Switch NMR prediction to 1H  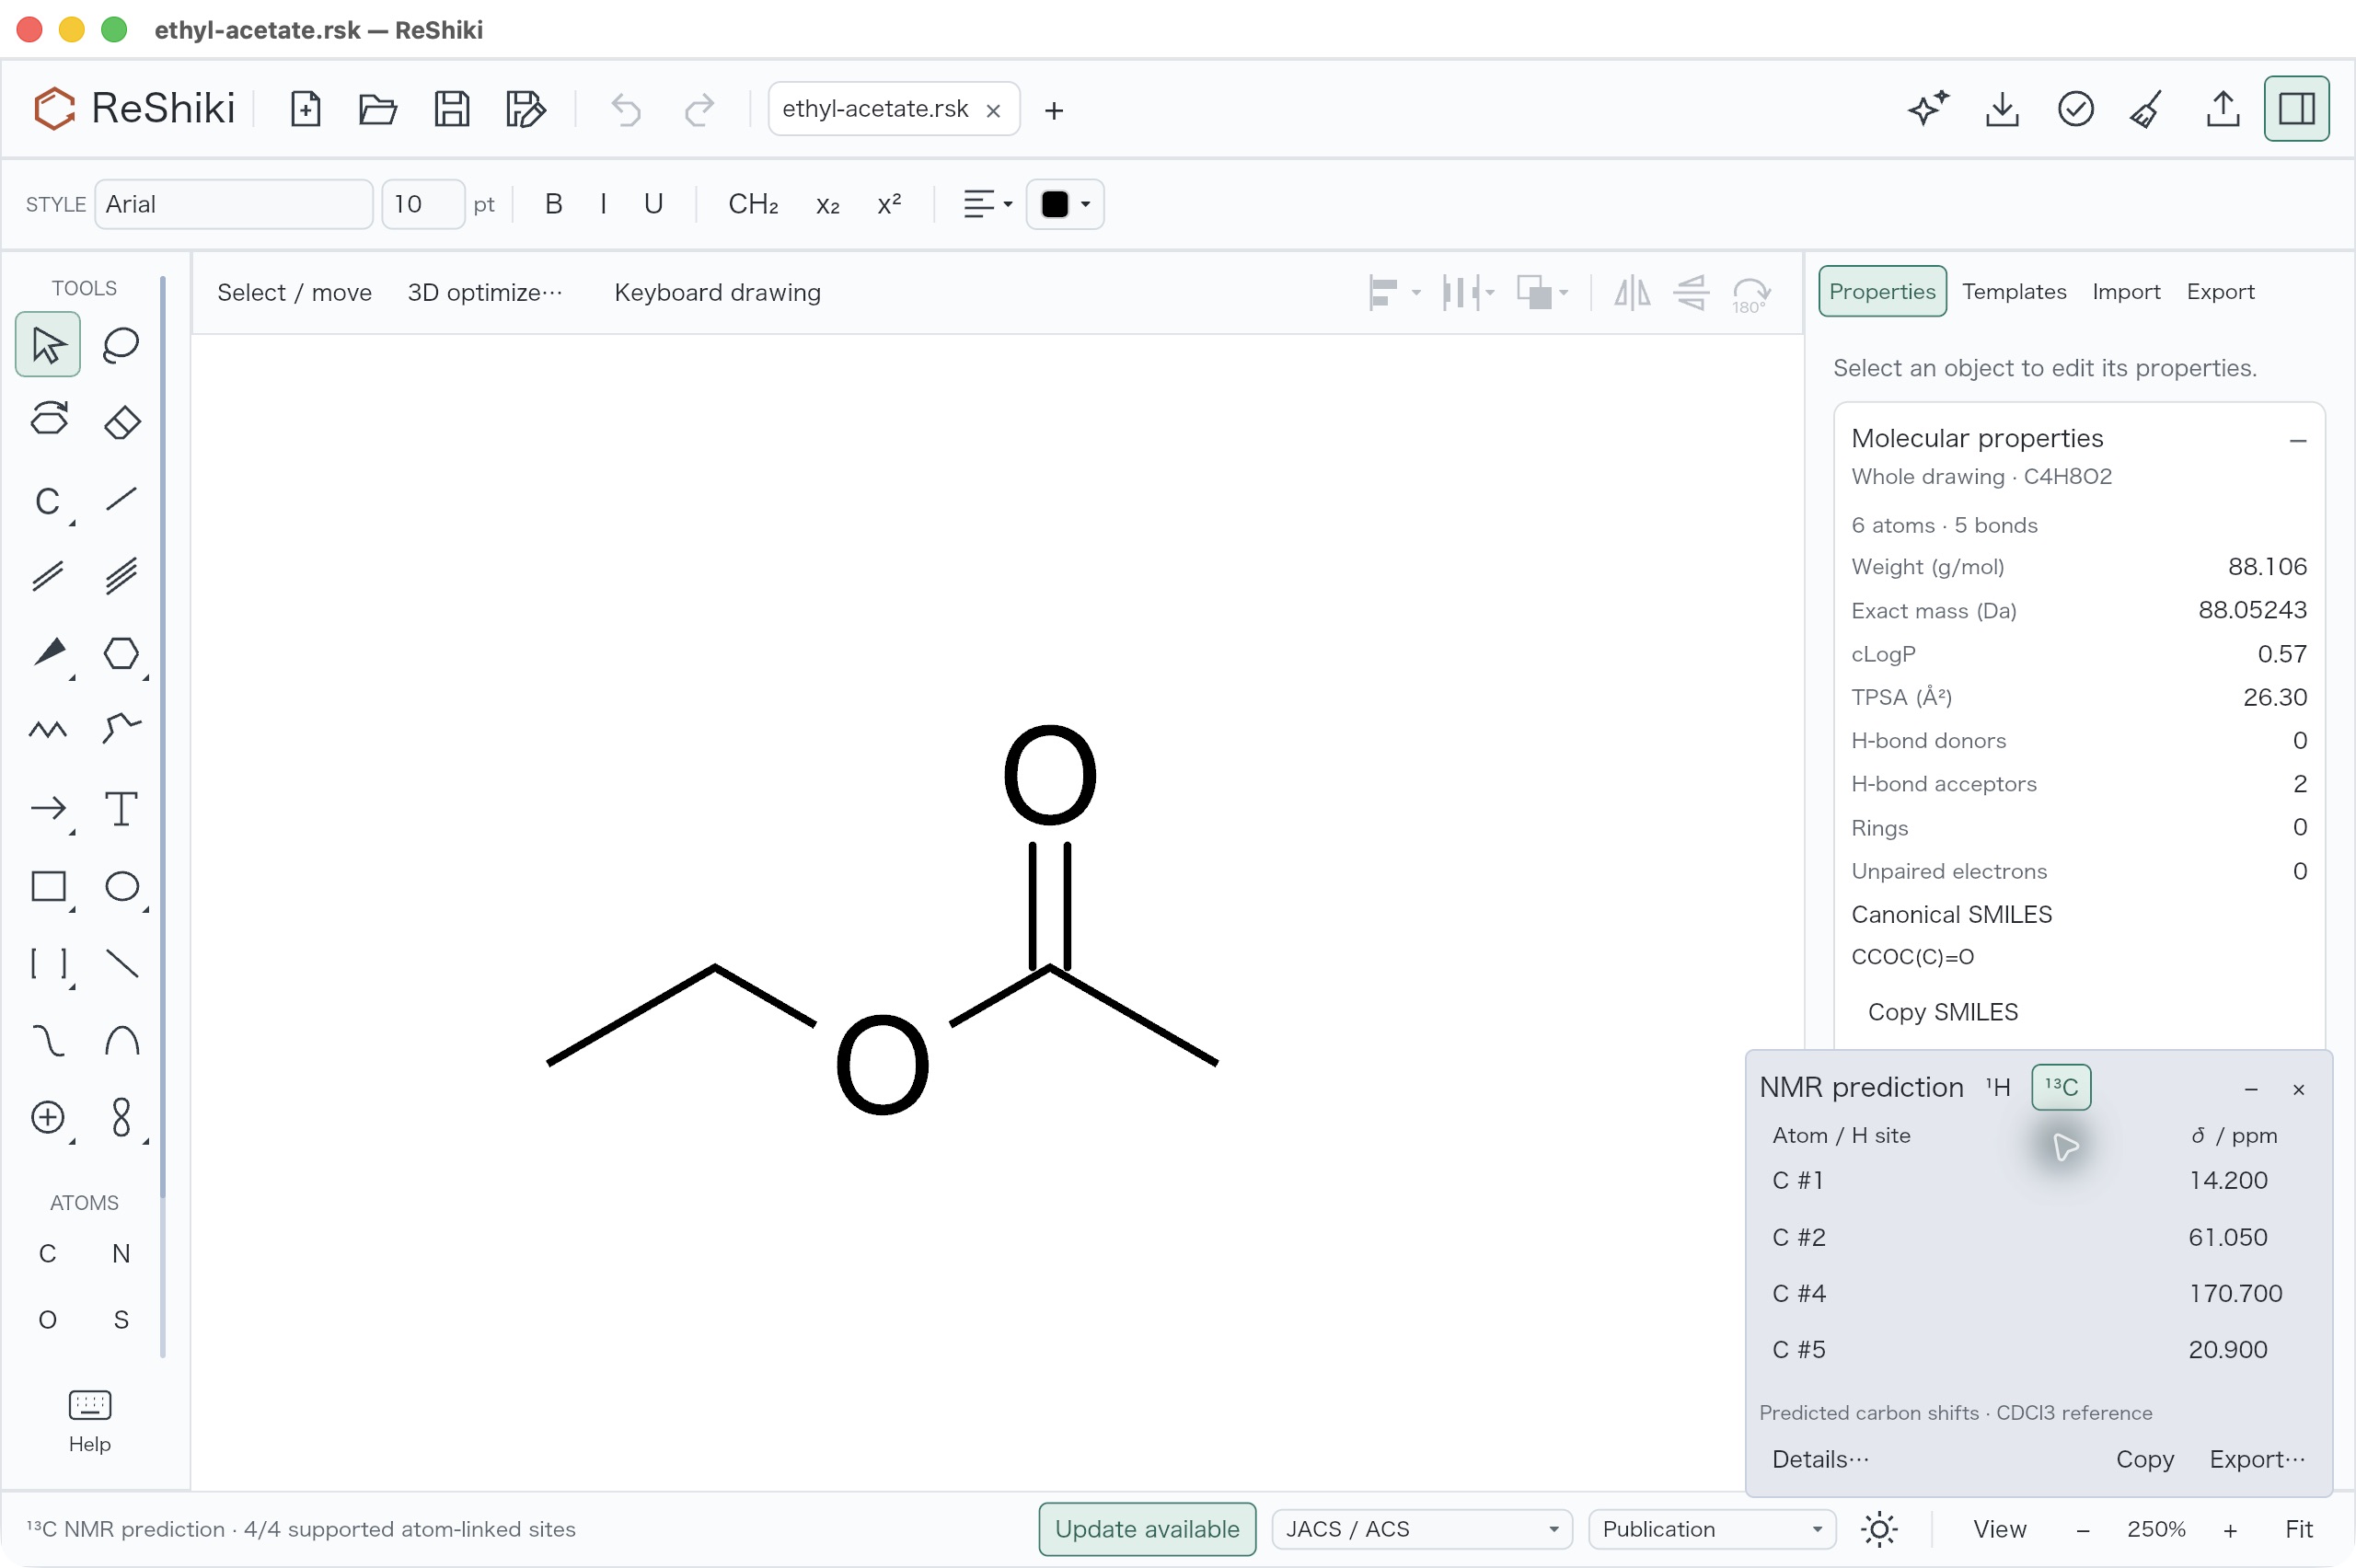click(x=1998, y=1087)
